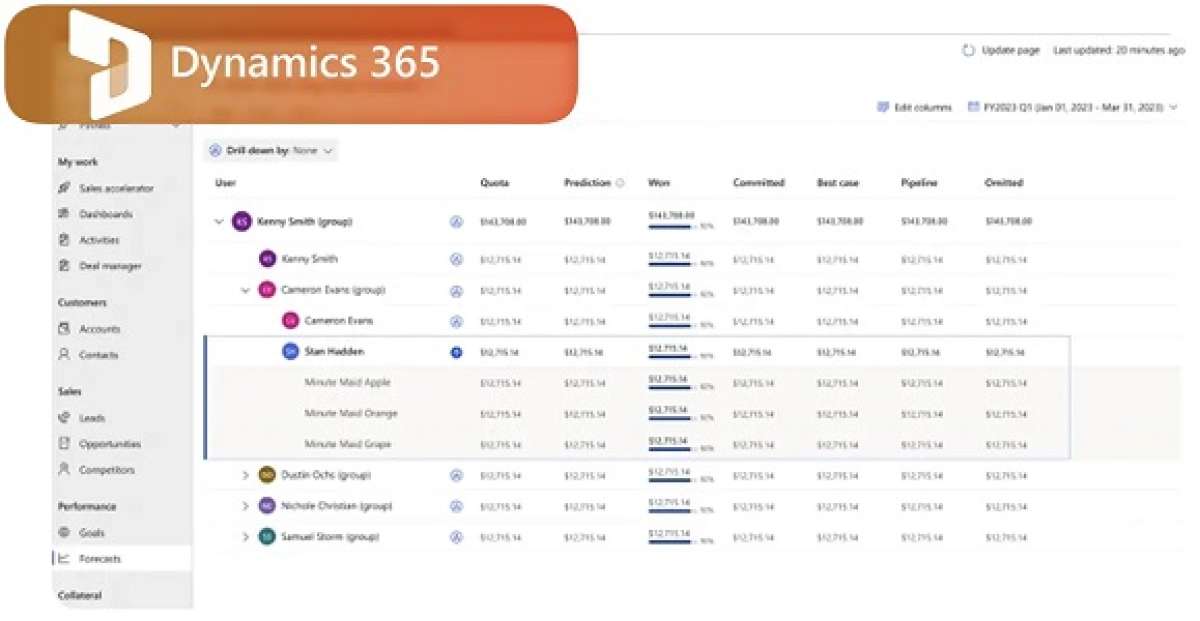1200x621 pixels.
Task: Click the Last updated: 20 minutes ago text
Action: tap(1119, 50)
